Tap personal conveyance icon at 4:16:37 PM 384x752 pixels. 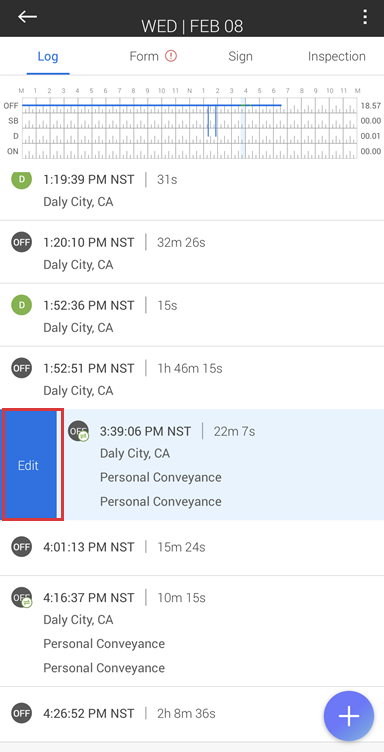[x=22, y=597]
